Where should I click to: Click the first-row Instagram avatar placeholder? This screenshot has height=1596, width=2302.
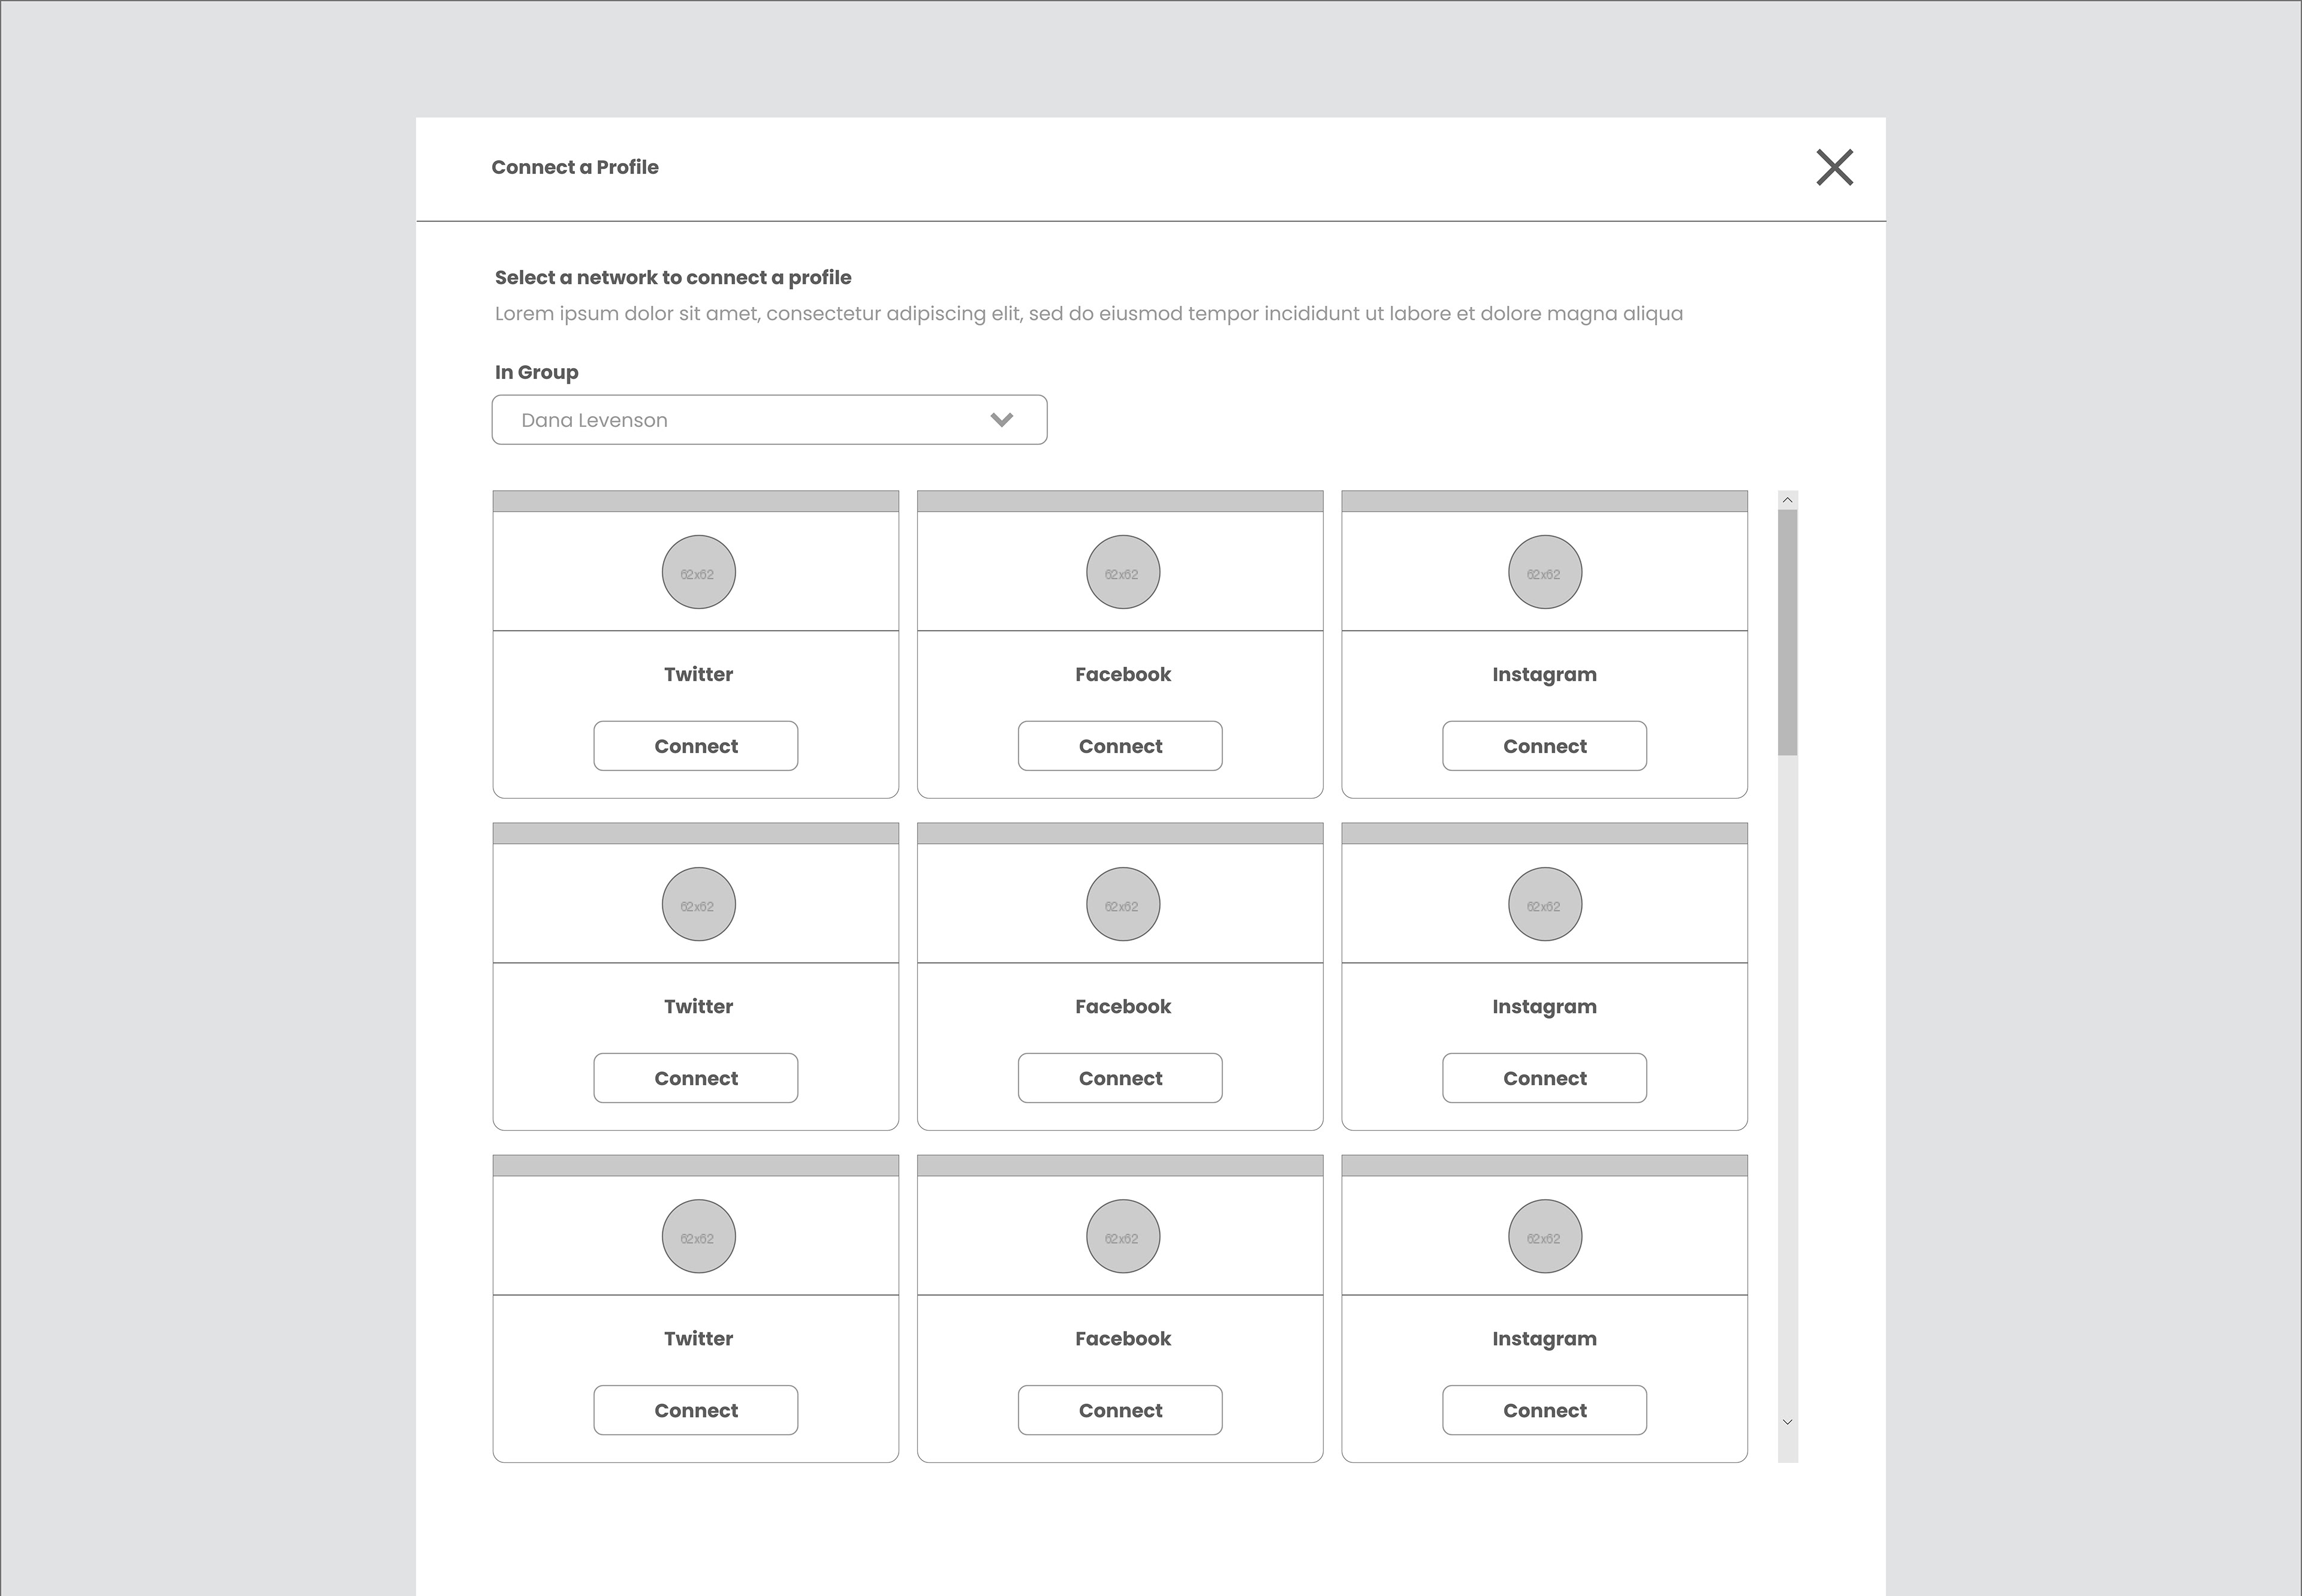[x=1544, y=572]
